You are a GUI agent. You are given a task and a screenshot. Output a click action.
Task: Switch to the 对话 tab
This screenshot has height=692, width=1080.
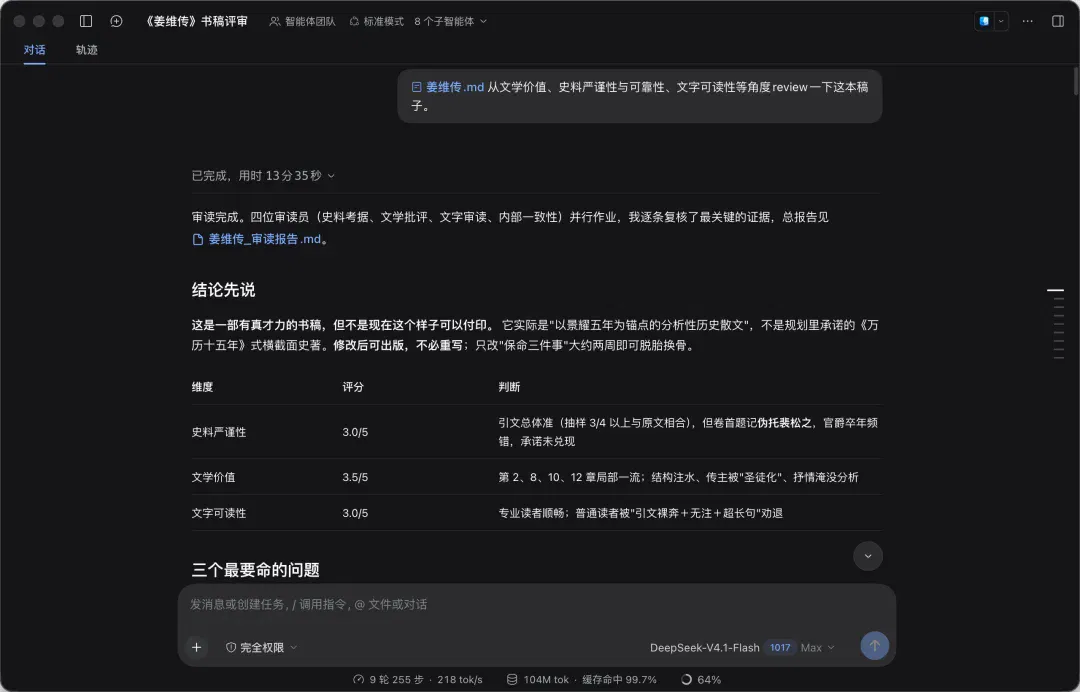coord(34,50)
